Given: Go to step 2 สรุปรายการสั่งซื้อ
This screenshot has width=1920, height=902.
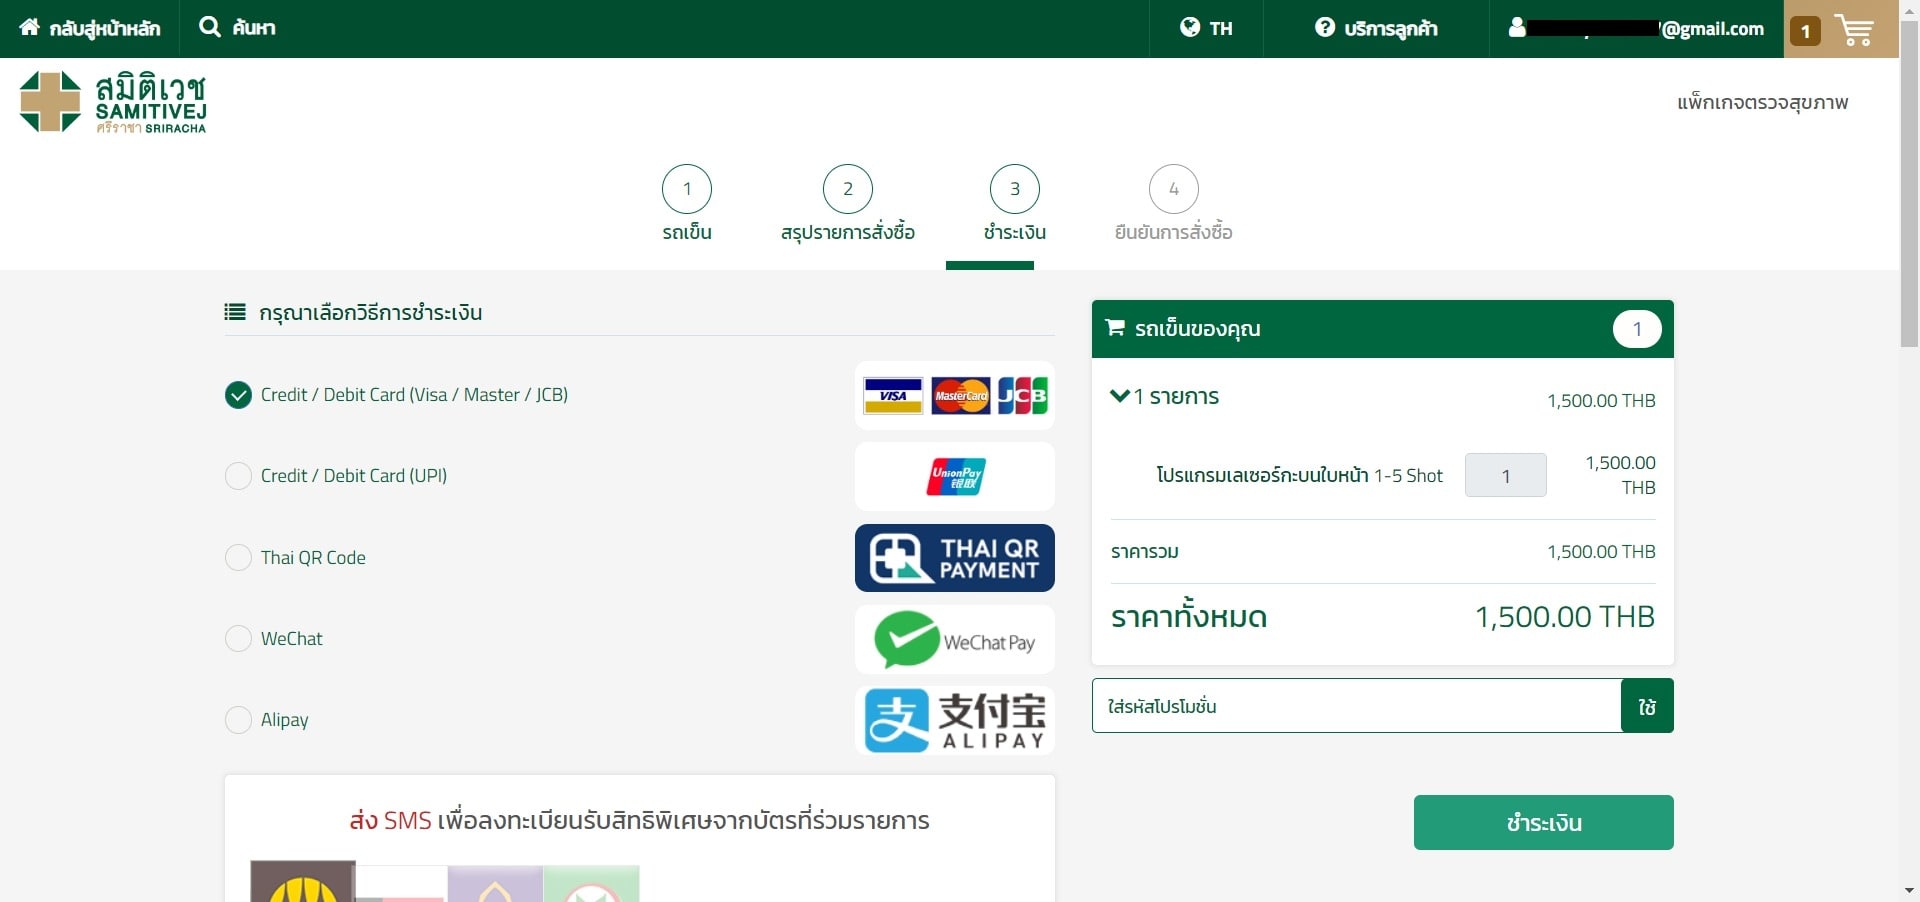Looking at the screenshot, I should point(847,189).
